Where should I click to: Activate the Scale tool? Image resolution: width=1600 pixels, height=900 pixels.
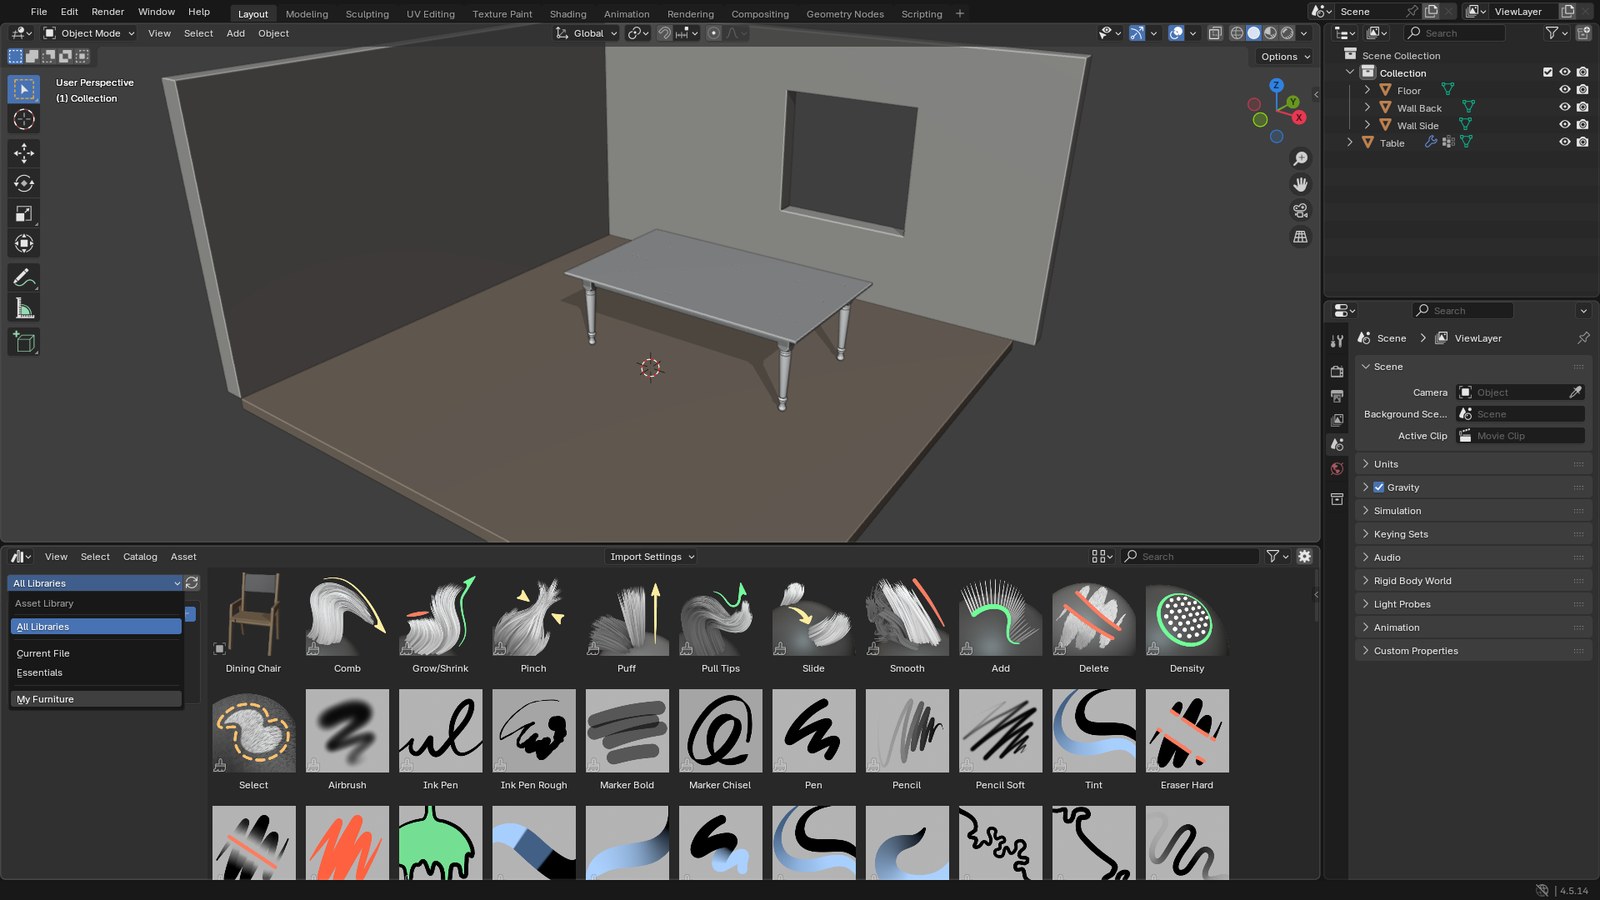(x=24, y=213)
